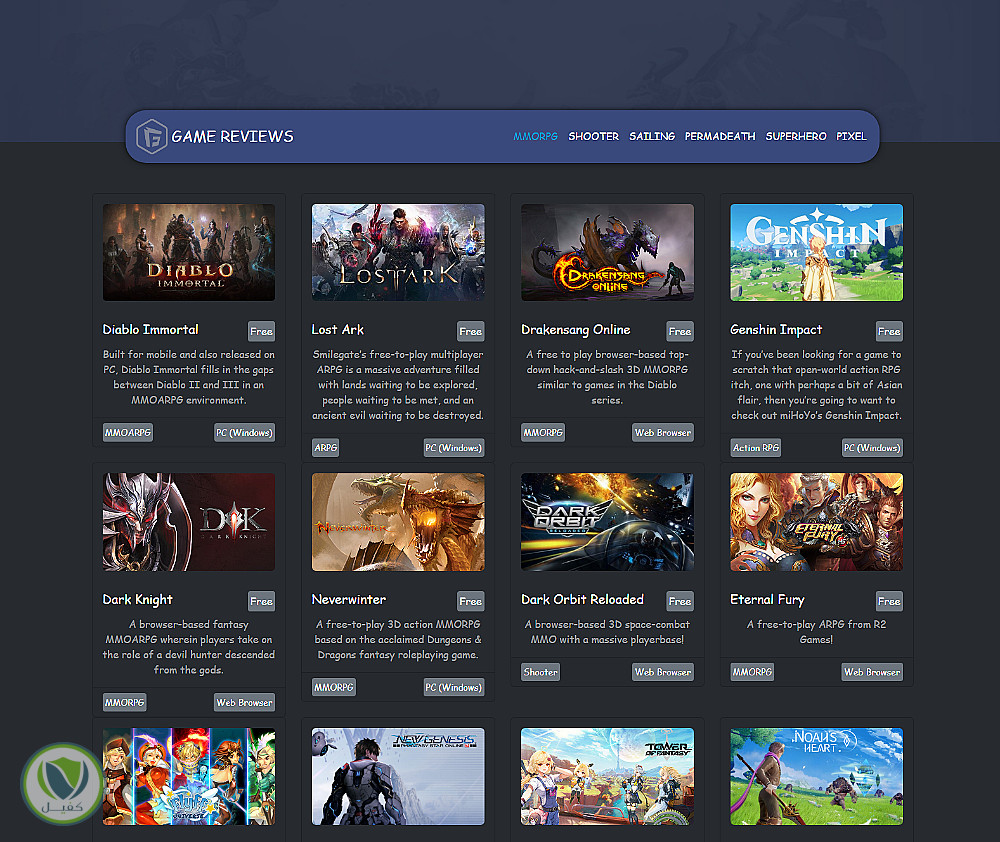The image size is (1000, 842).
Task: Click the Free badge on Eternal Fury
Action: click(x=889, y=602)
